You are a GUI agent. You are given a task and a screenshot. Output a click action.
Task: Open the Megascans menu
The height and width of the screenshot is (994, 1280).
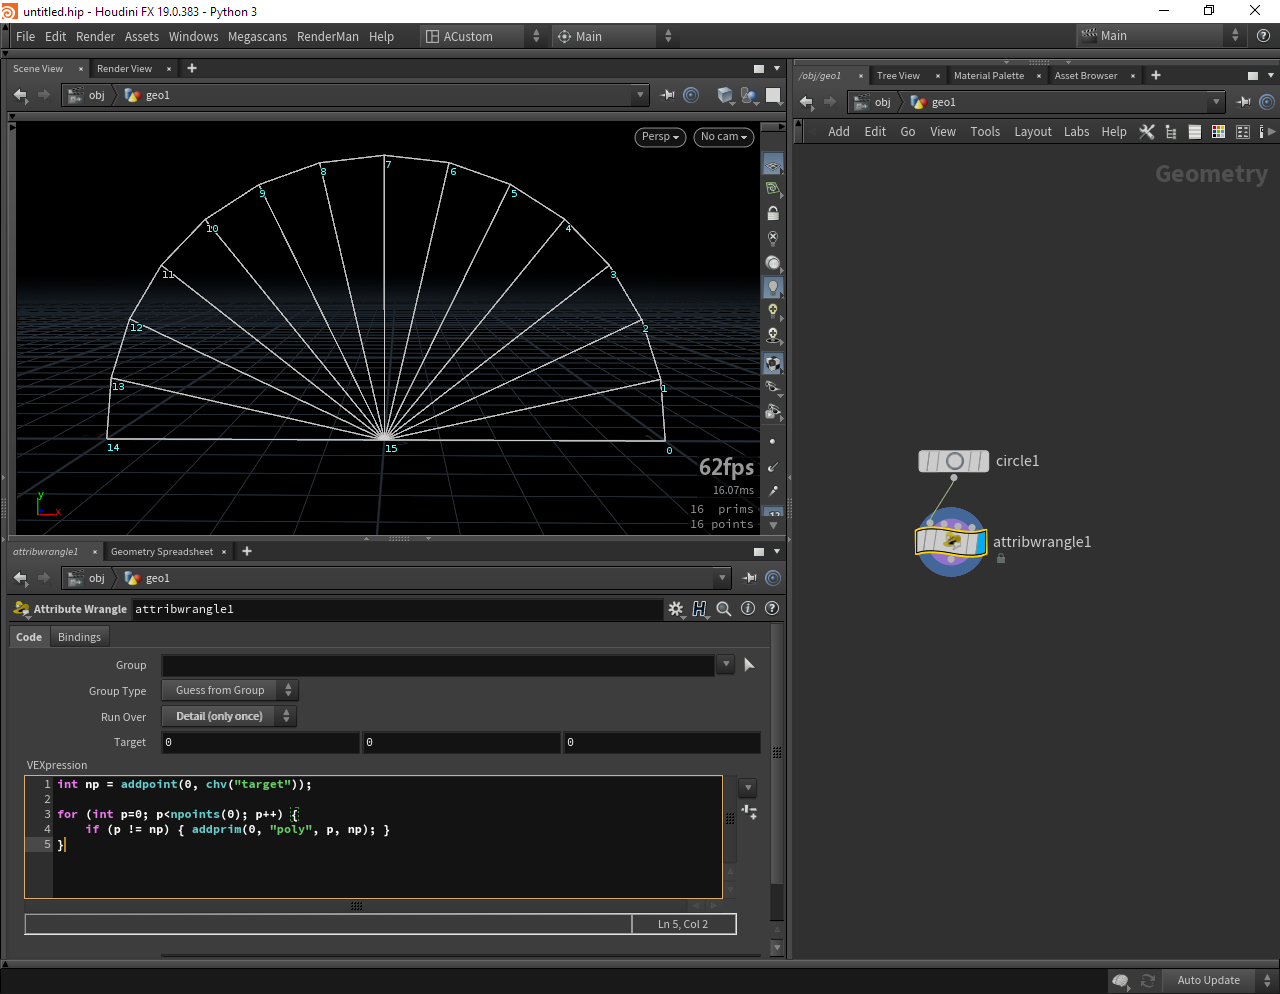click(257, 37)
